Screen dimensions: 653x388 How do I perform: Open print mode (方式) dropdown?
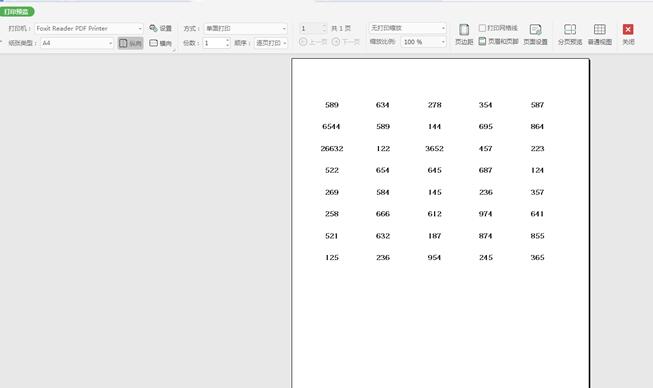coord(246,28)
